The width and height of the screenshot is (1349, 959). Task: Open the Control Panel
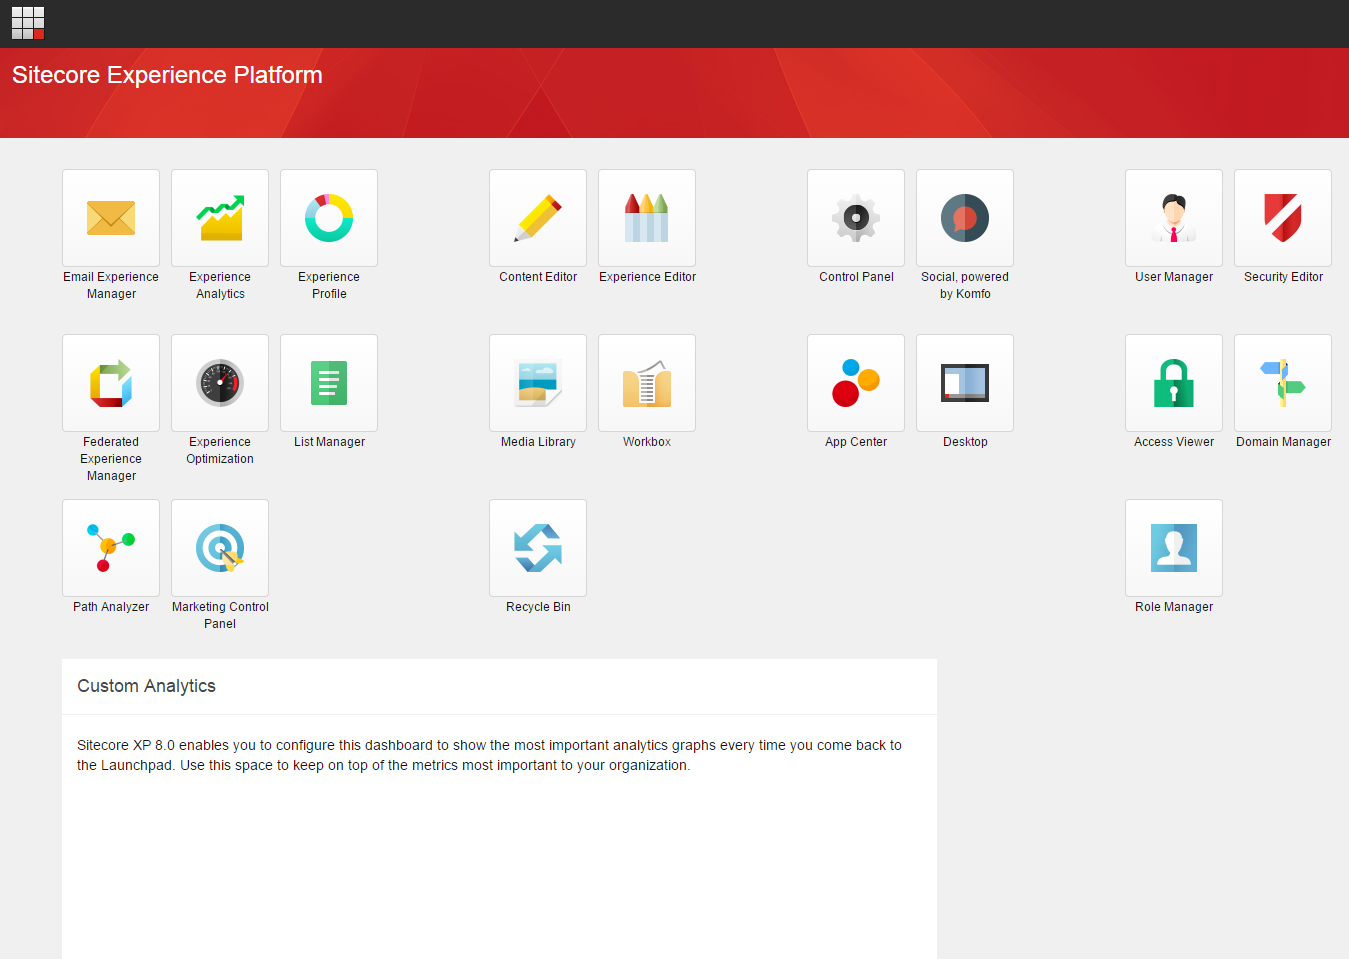coord(856,218)
